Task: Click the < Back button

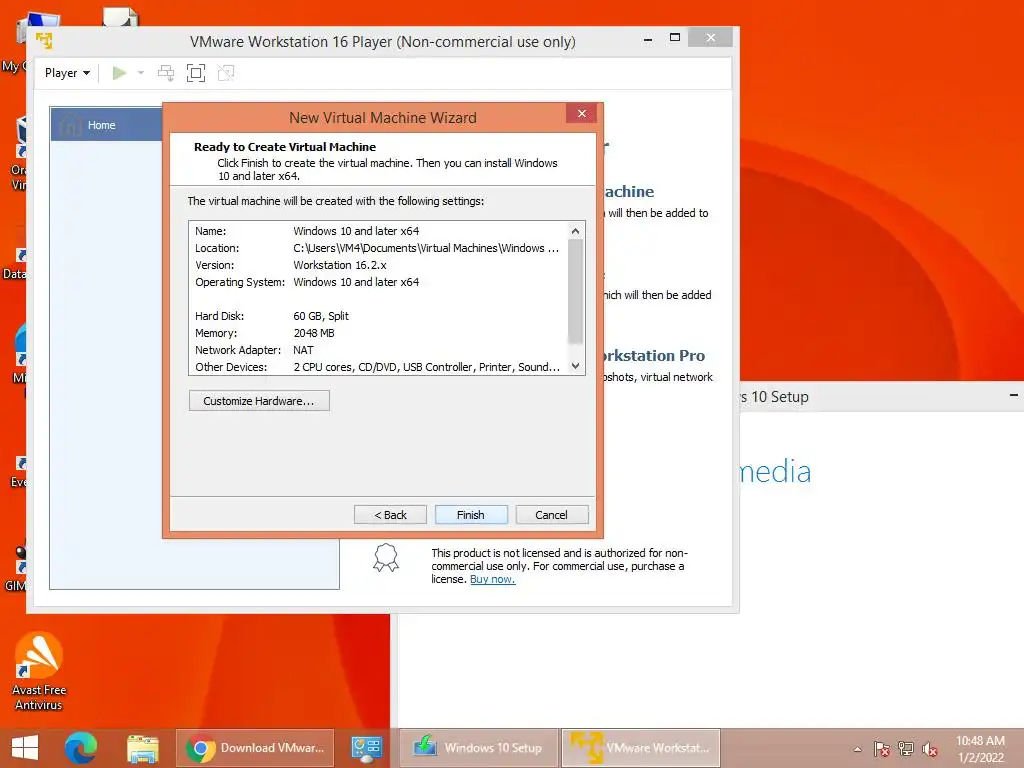Action: [391, 515]
